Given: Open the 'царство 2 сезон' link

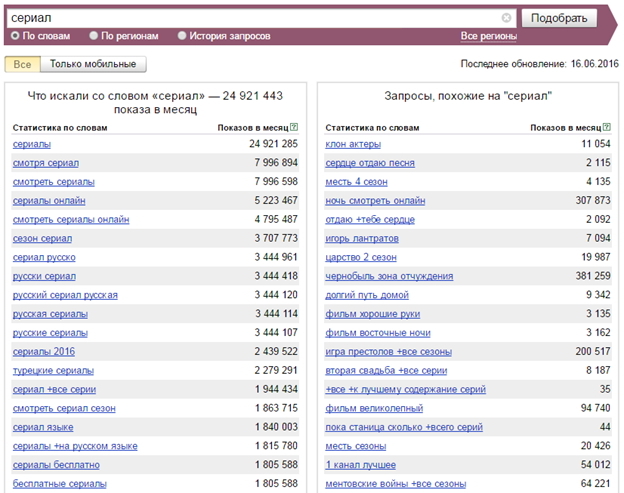Looking at the screenshot, I should pos(361,257).
